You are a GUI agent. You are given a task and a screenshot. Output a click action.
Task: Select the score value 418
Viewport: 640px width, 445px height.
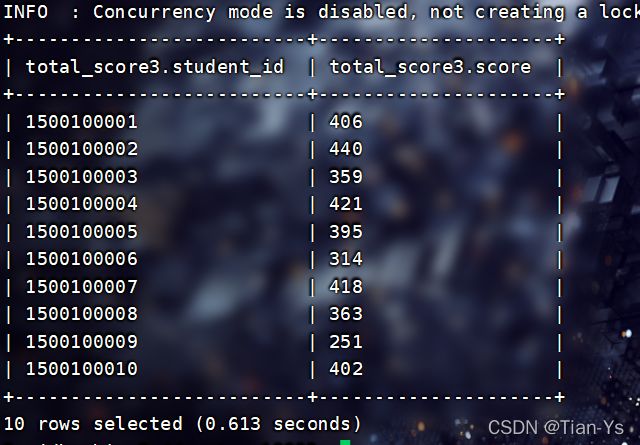346,287
